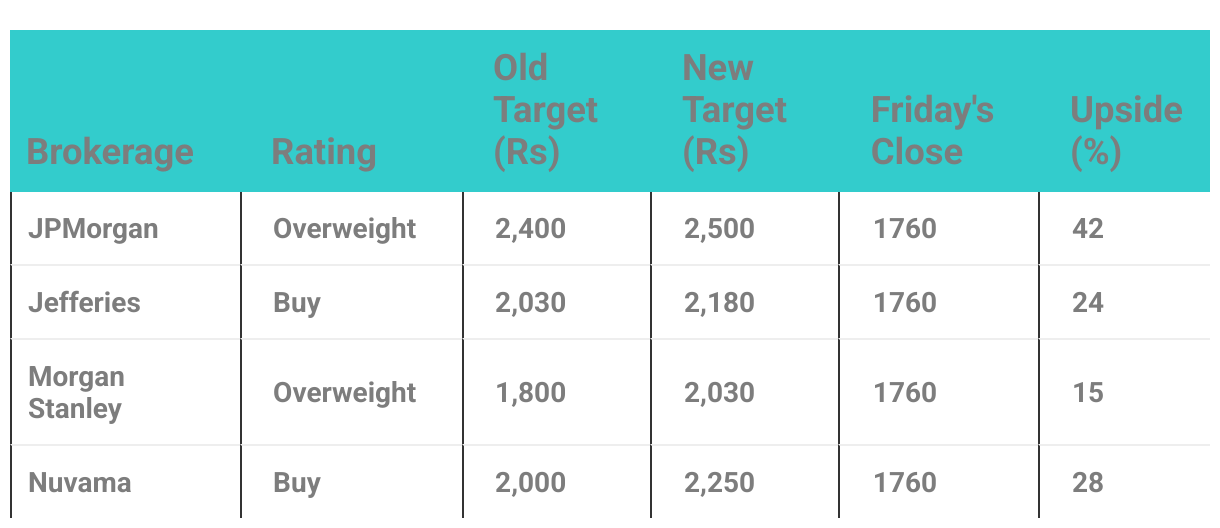Select the Rating column header
Image resolution: width=1220 pixels, height=528 pixels.
pyautogui.click(x=324, y=152)
